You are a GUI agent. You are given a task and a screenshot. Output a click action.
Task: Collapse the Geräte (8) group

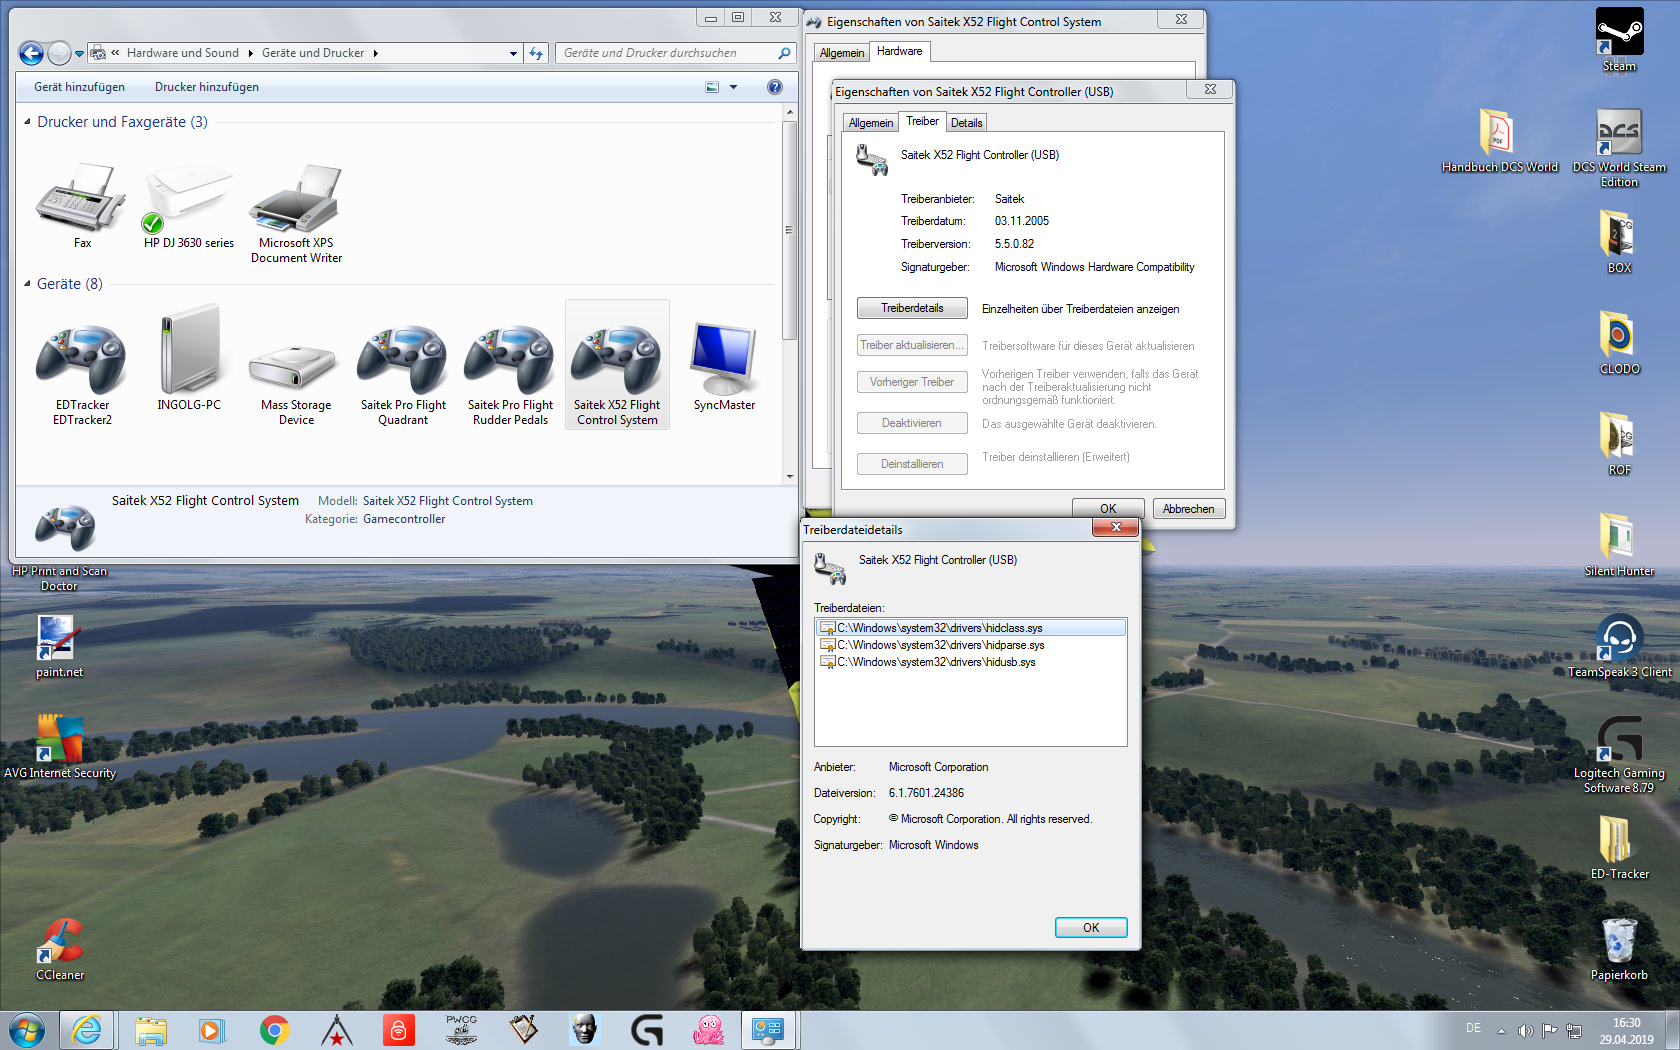tap(27, 284)
